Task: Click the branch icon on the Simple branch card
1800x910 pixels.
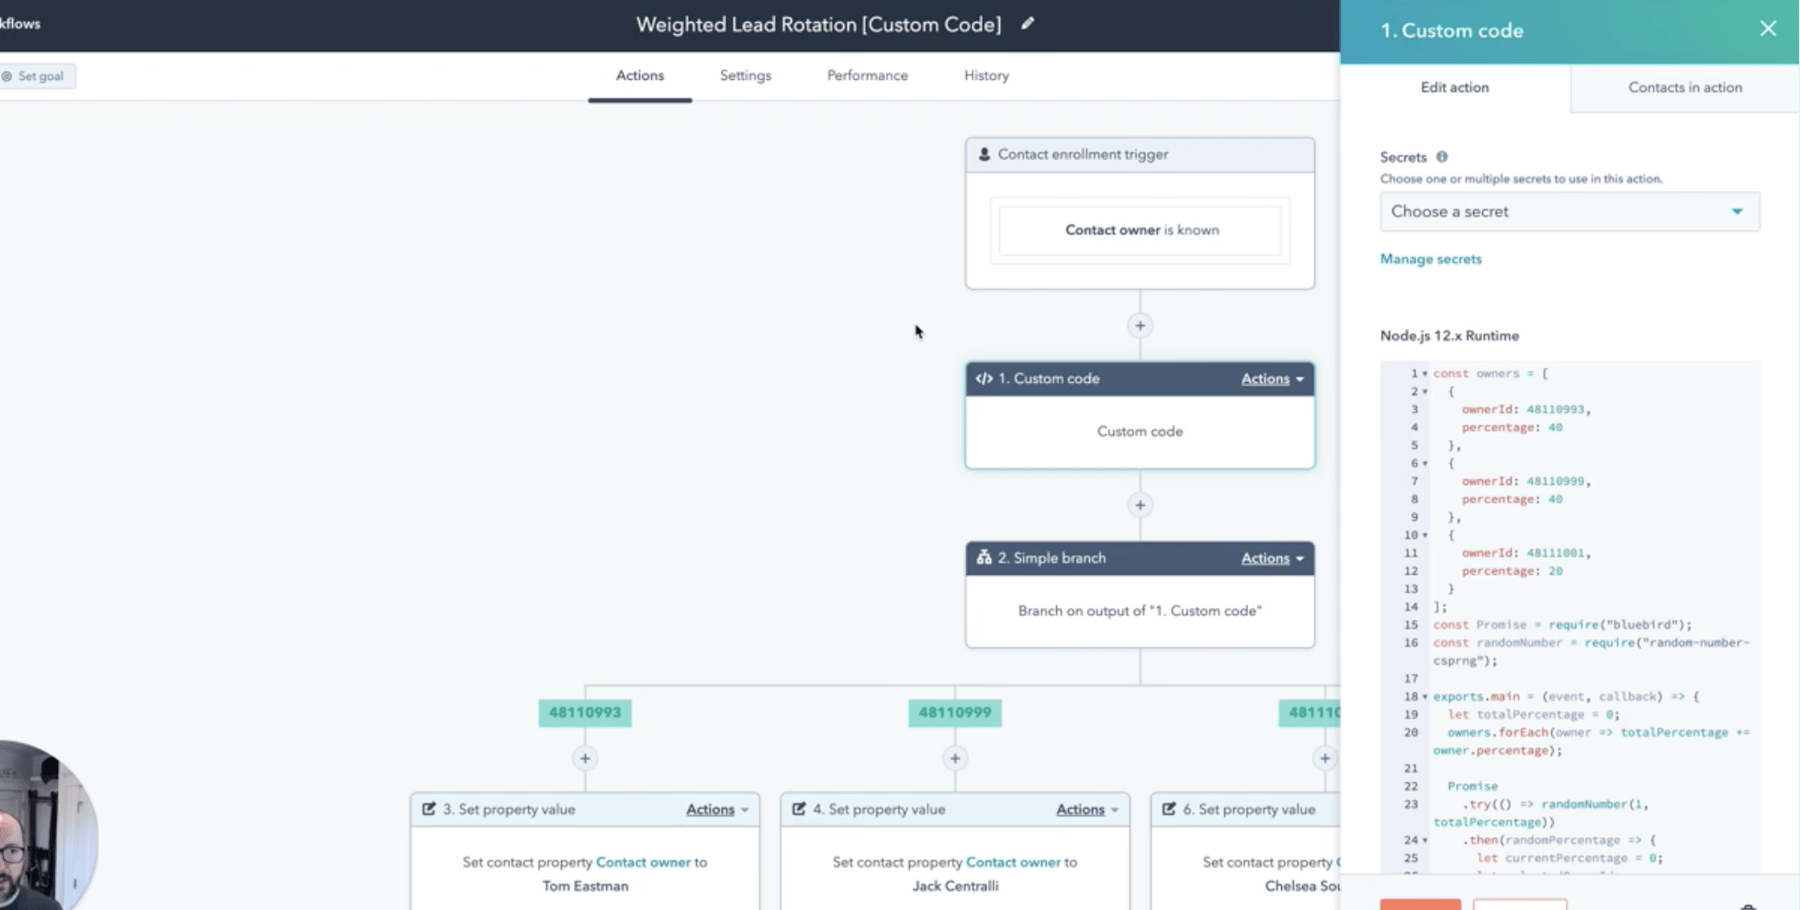Action: [983, 558]
